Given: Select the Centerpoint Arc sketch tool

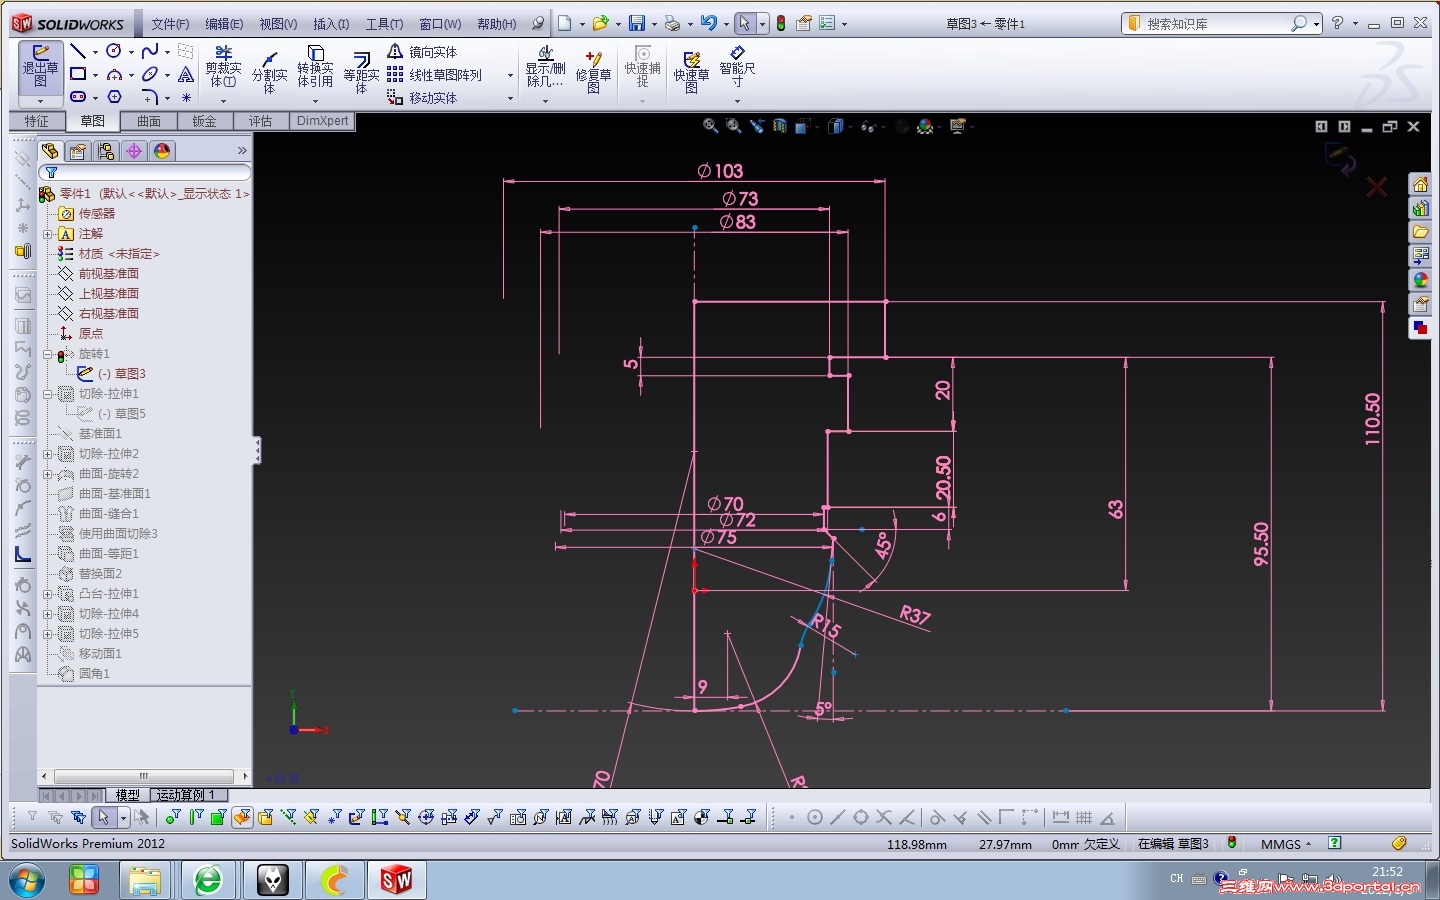Looking at the screenshot, I should tap(114, 74).
